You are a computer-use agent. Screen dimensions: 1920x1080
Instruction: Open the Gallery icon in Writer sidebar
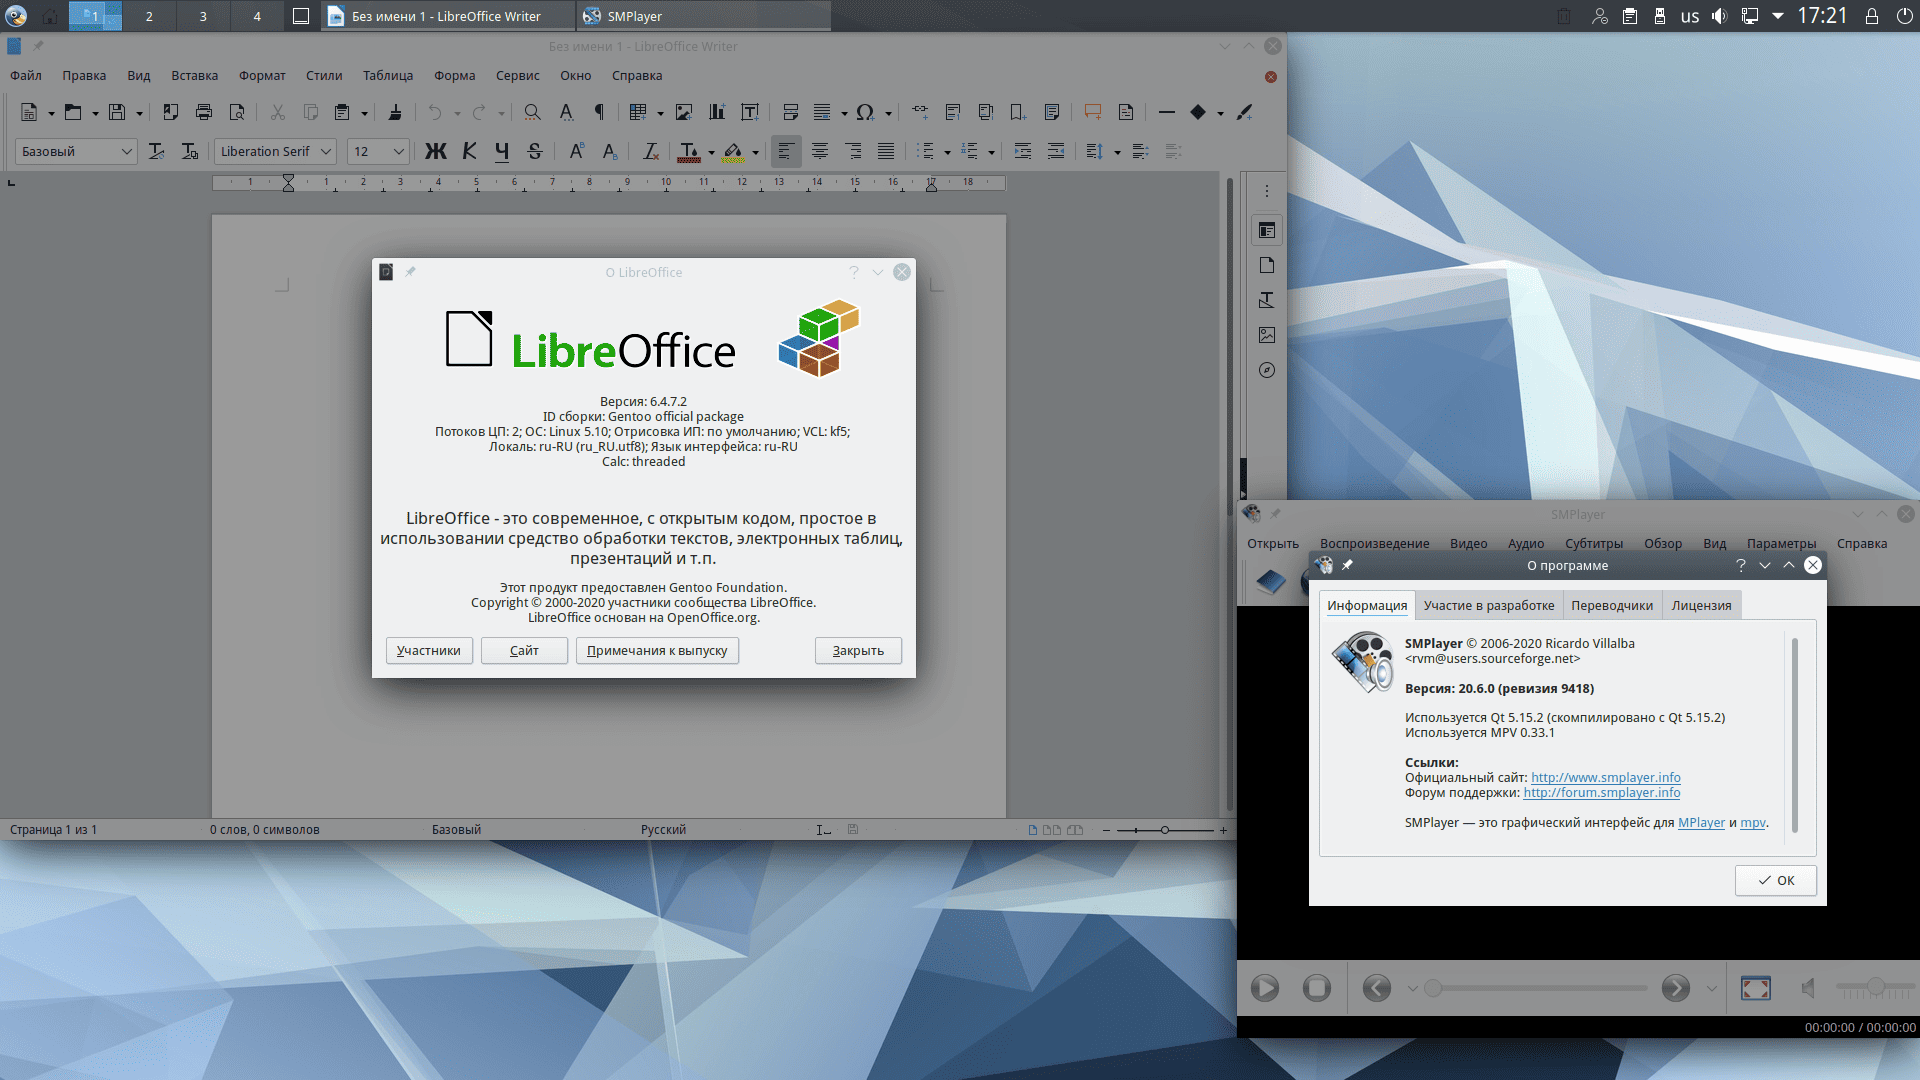click(1267, 335)
